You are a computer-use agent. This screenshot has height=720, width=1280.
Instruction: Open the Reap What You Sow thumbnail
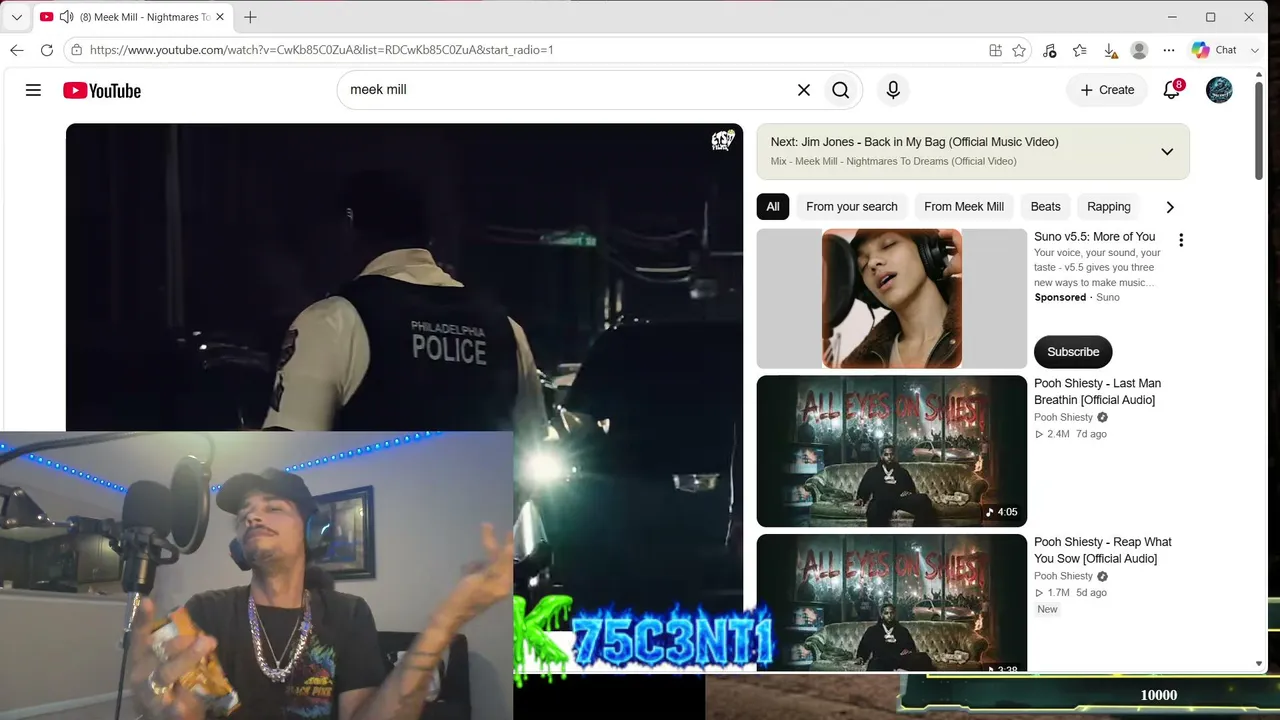pyautogui.click(x=892, y=602)
